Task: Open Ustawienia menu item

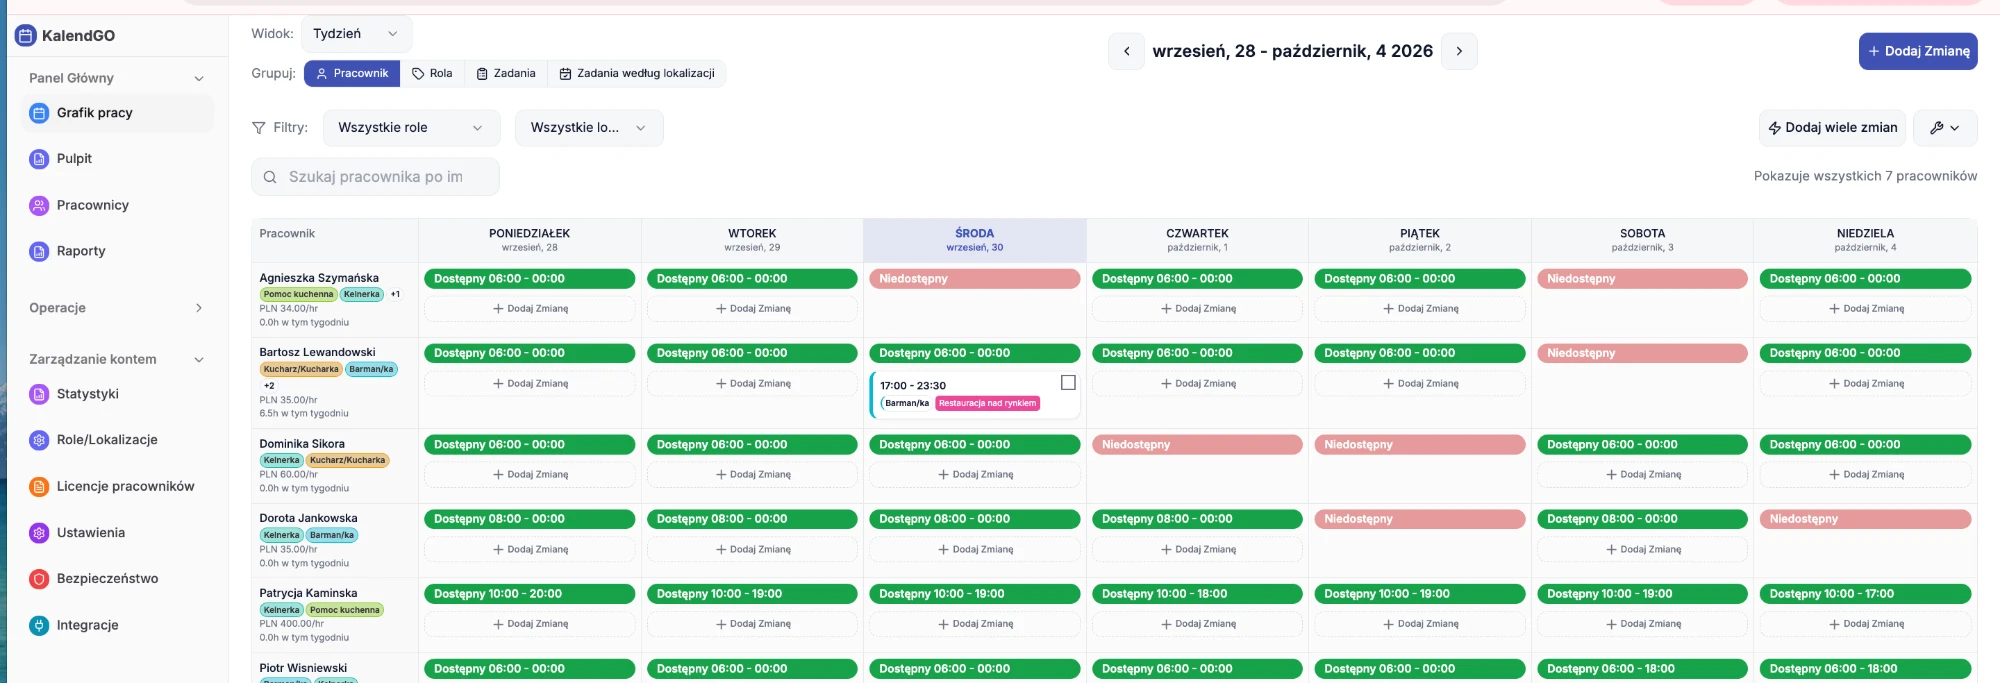Action: 118,533
